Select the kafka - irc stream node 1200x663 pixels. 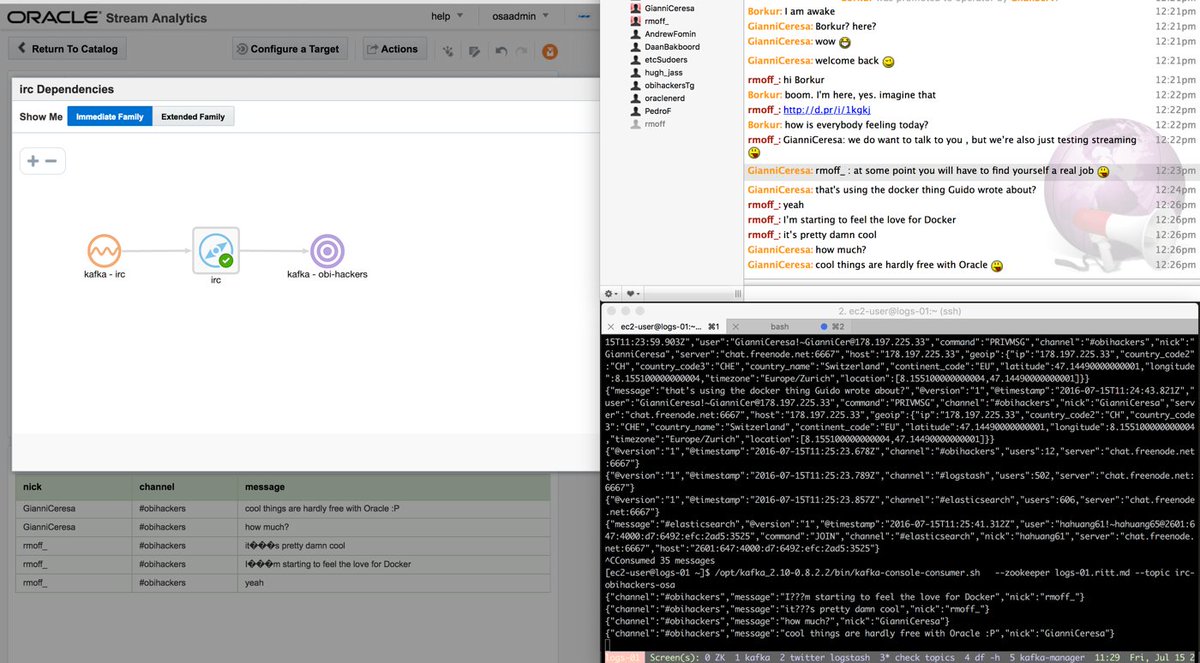(x=105, y=251)
